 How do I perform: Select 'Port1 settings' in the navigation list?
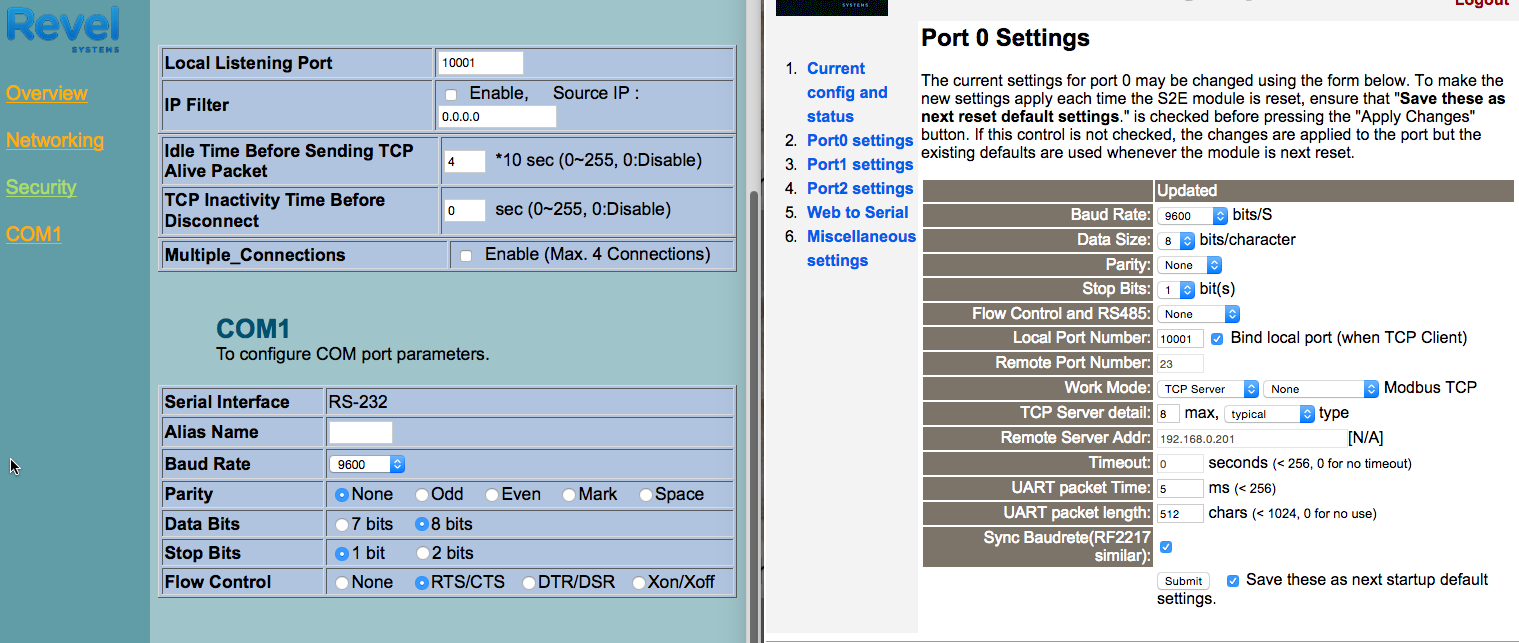(x=859, y=164)
